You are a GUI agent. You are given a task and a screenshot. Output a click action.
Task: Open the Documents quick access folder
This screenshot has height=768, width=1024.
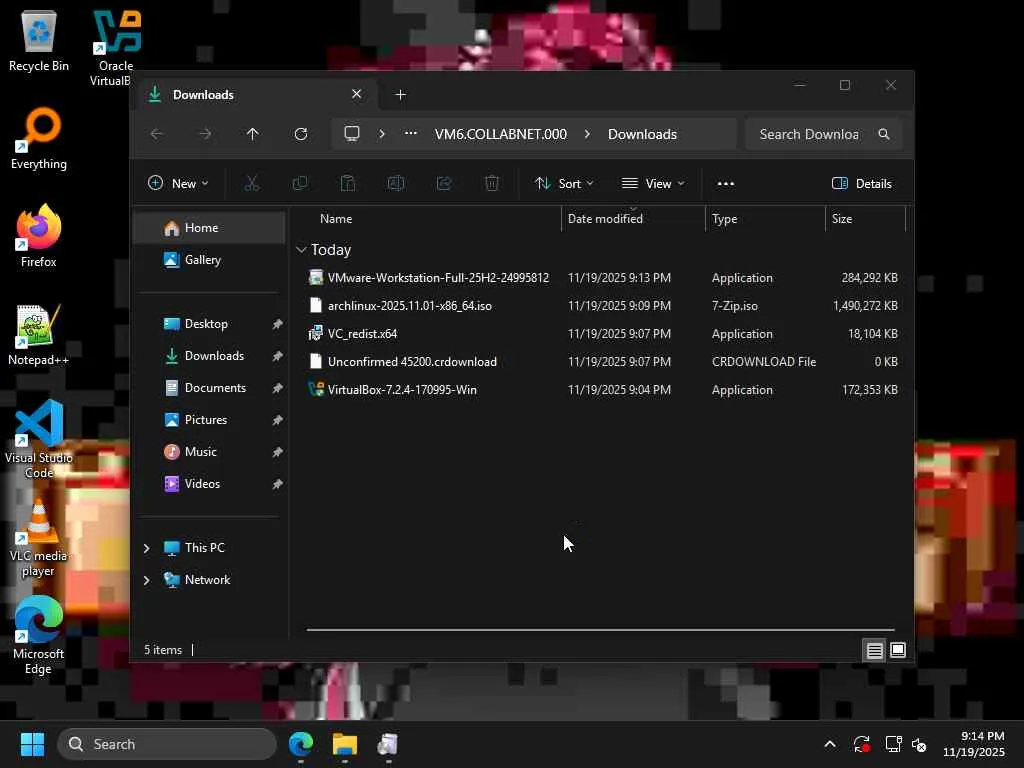coord(214,388)
